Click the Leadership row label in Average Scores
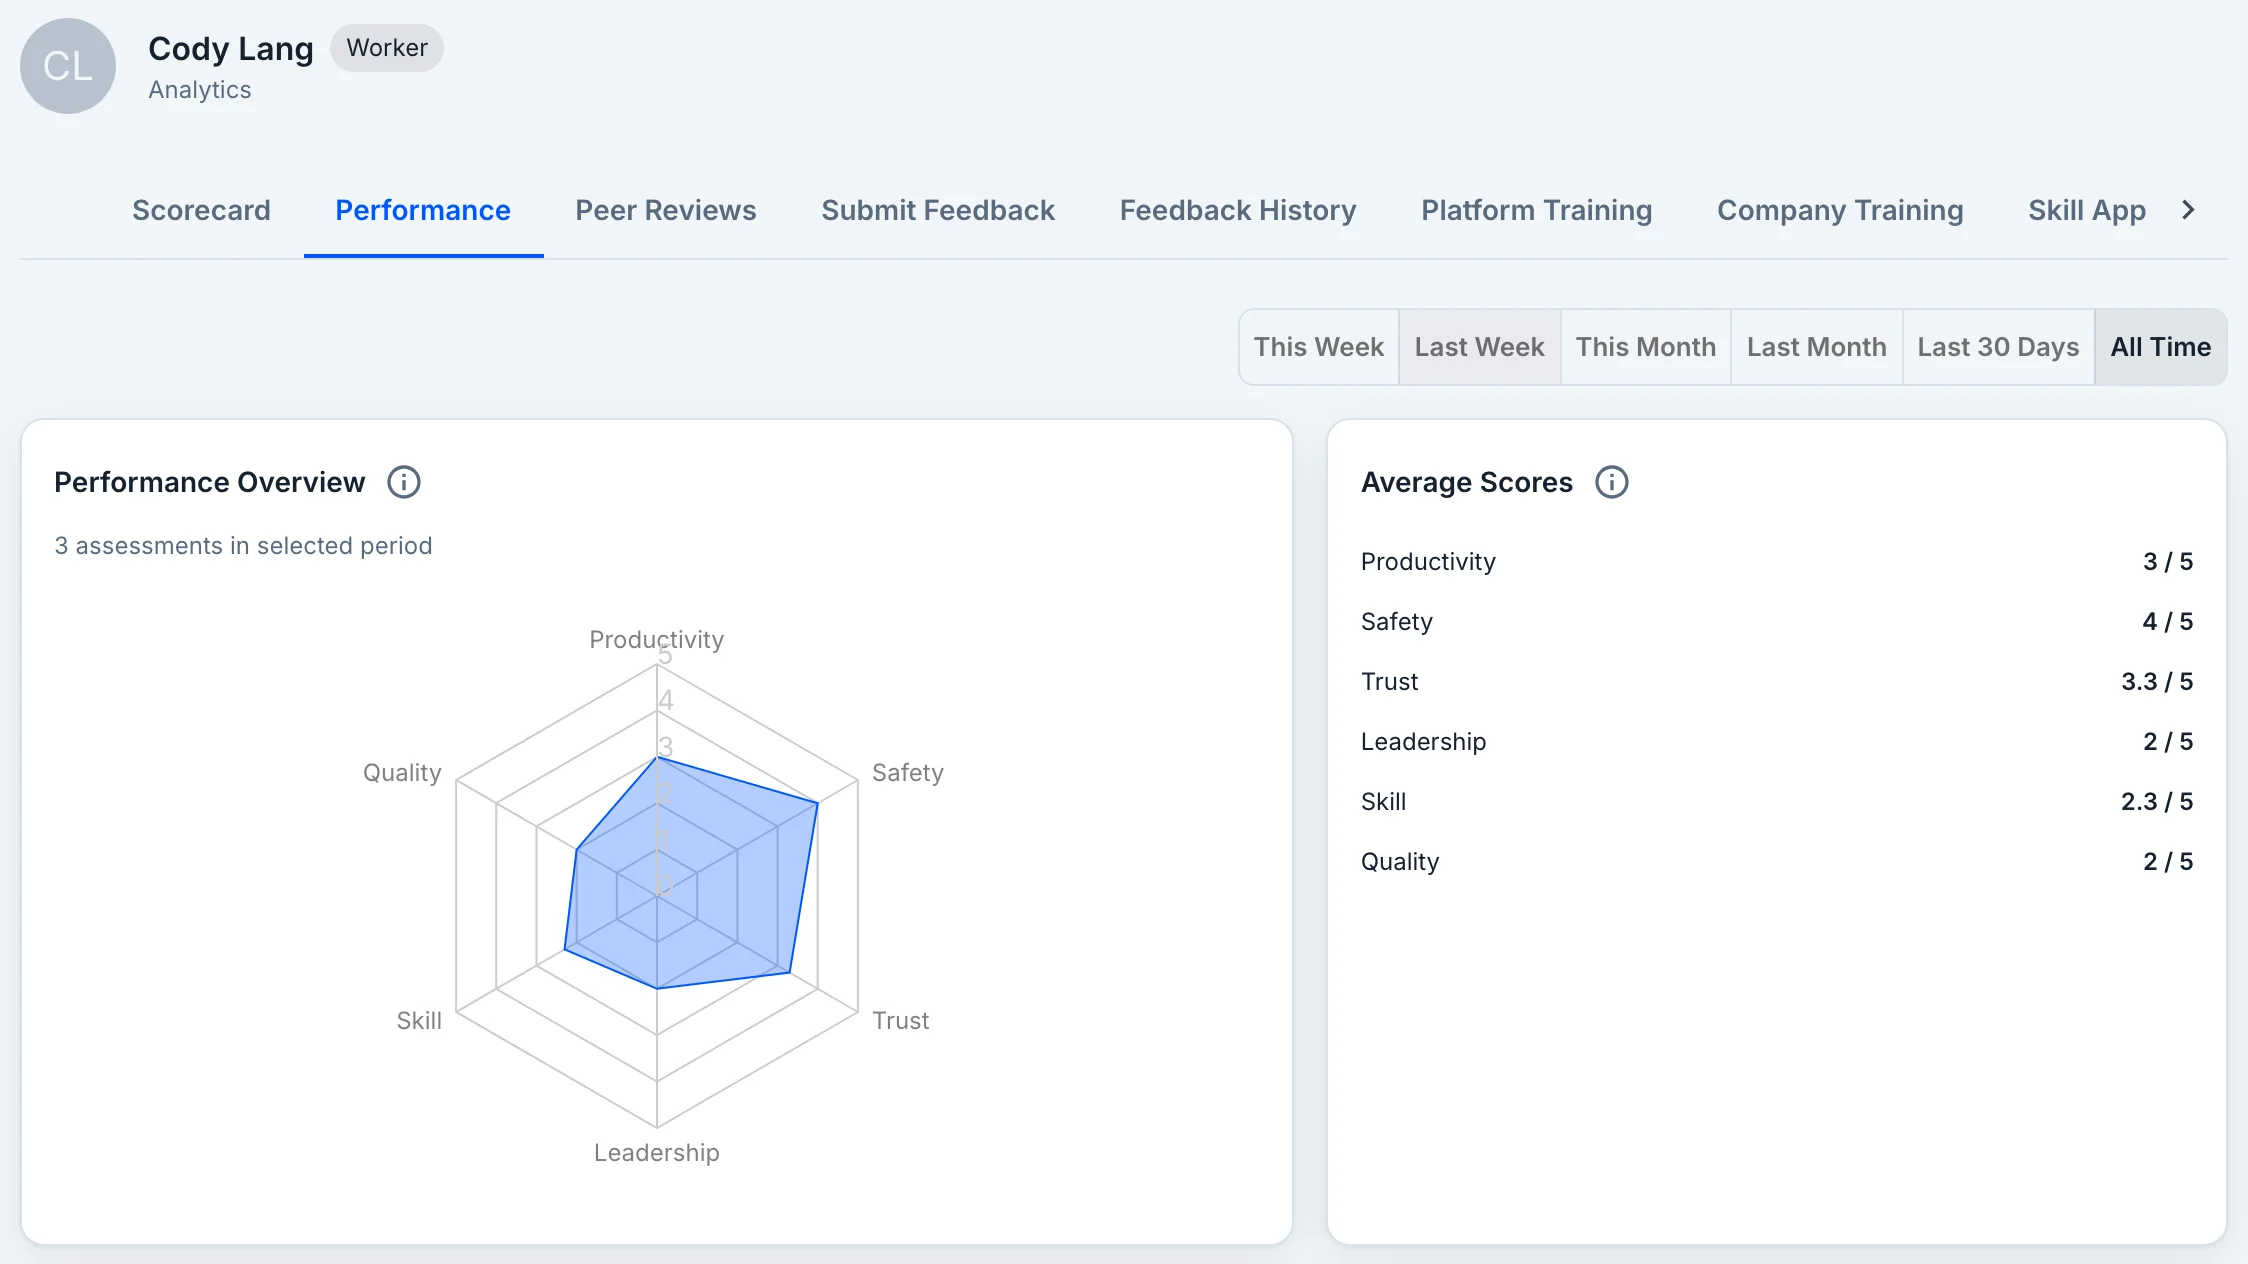This screenshot has width=2248, height=1264. point(1423,742)
